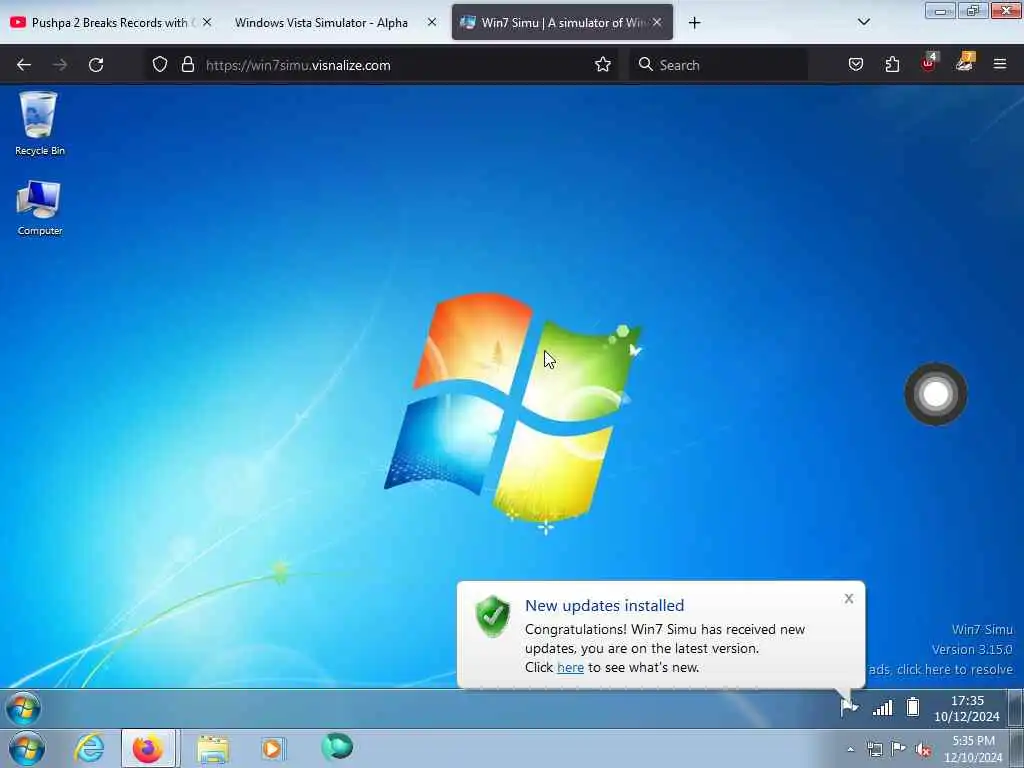Image resolution: width=1024 pixels, height=768 pixels.
Task: Dismiss the New updates installed notification
Action: click(x=848, y=598)
